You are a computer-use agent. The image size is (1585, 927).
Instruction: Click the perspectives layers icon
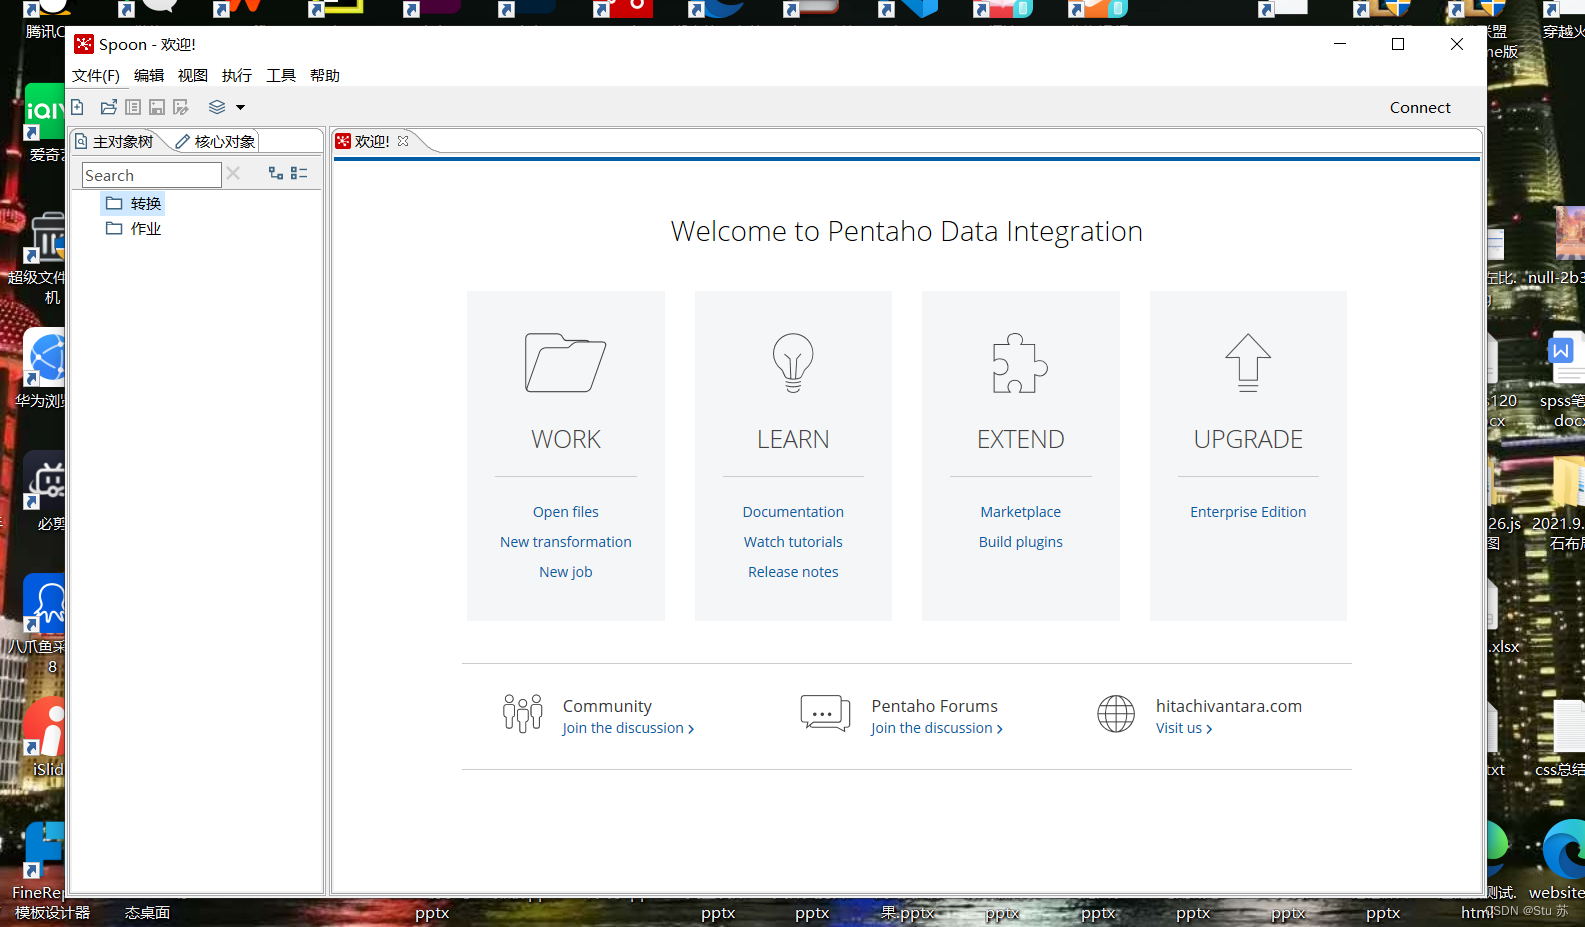pyautogui.click(x=217, y=107)
